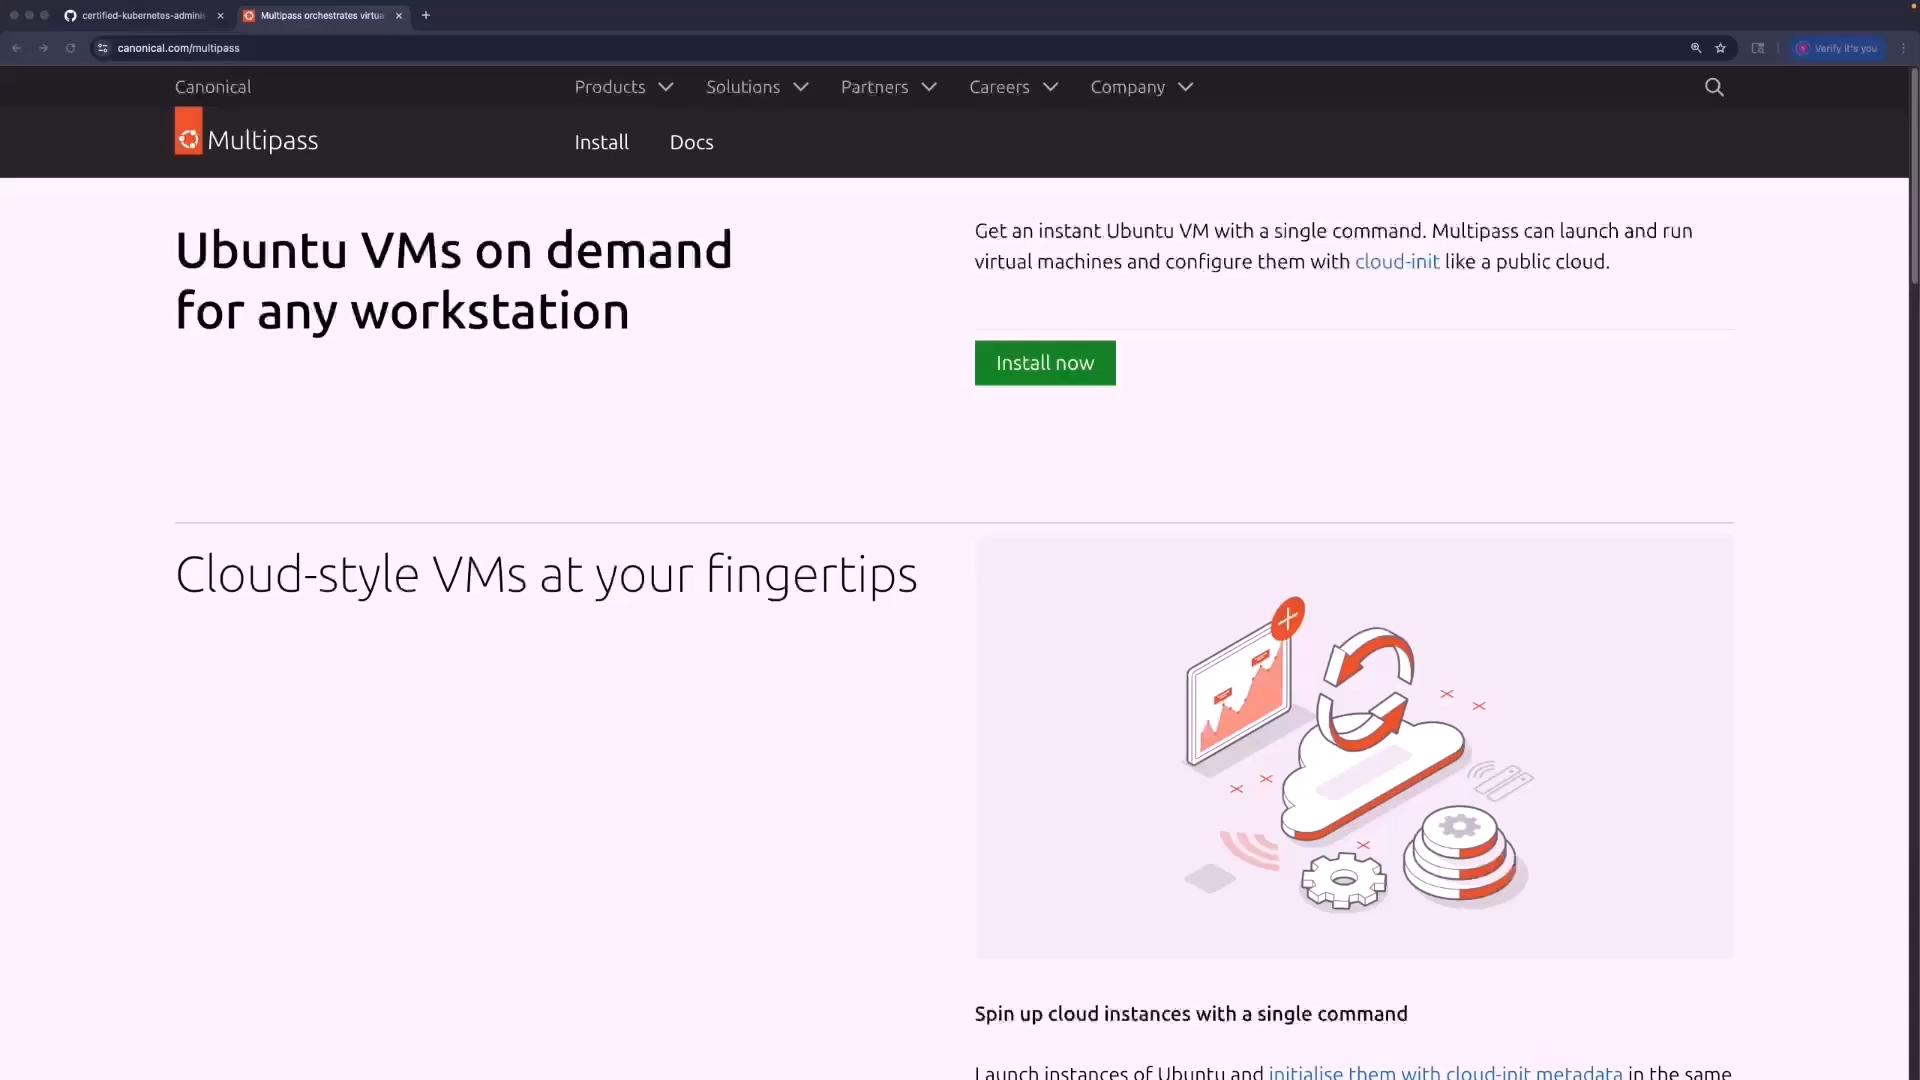Click the Multipass title text link
The height and width of the screenshot is (1080, 1920).
(263, 140)
